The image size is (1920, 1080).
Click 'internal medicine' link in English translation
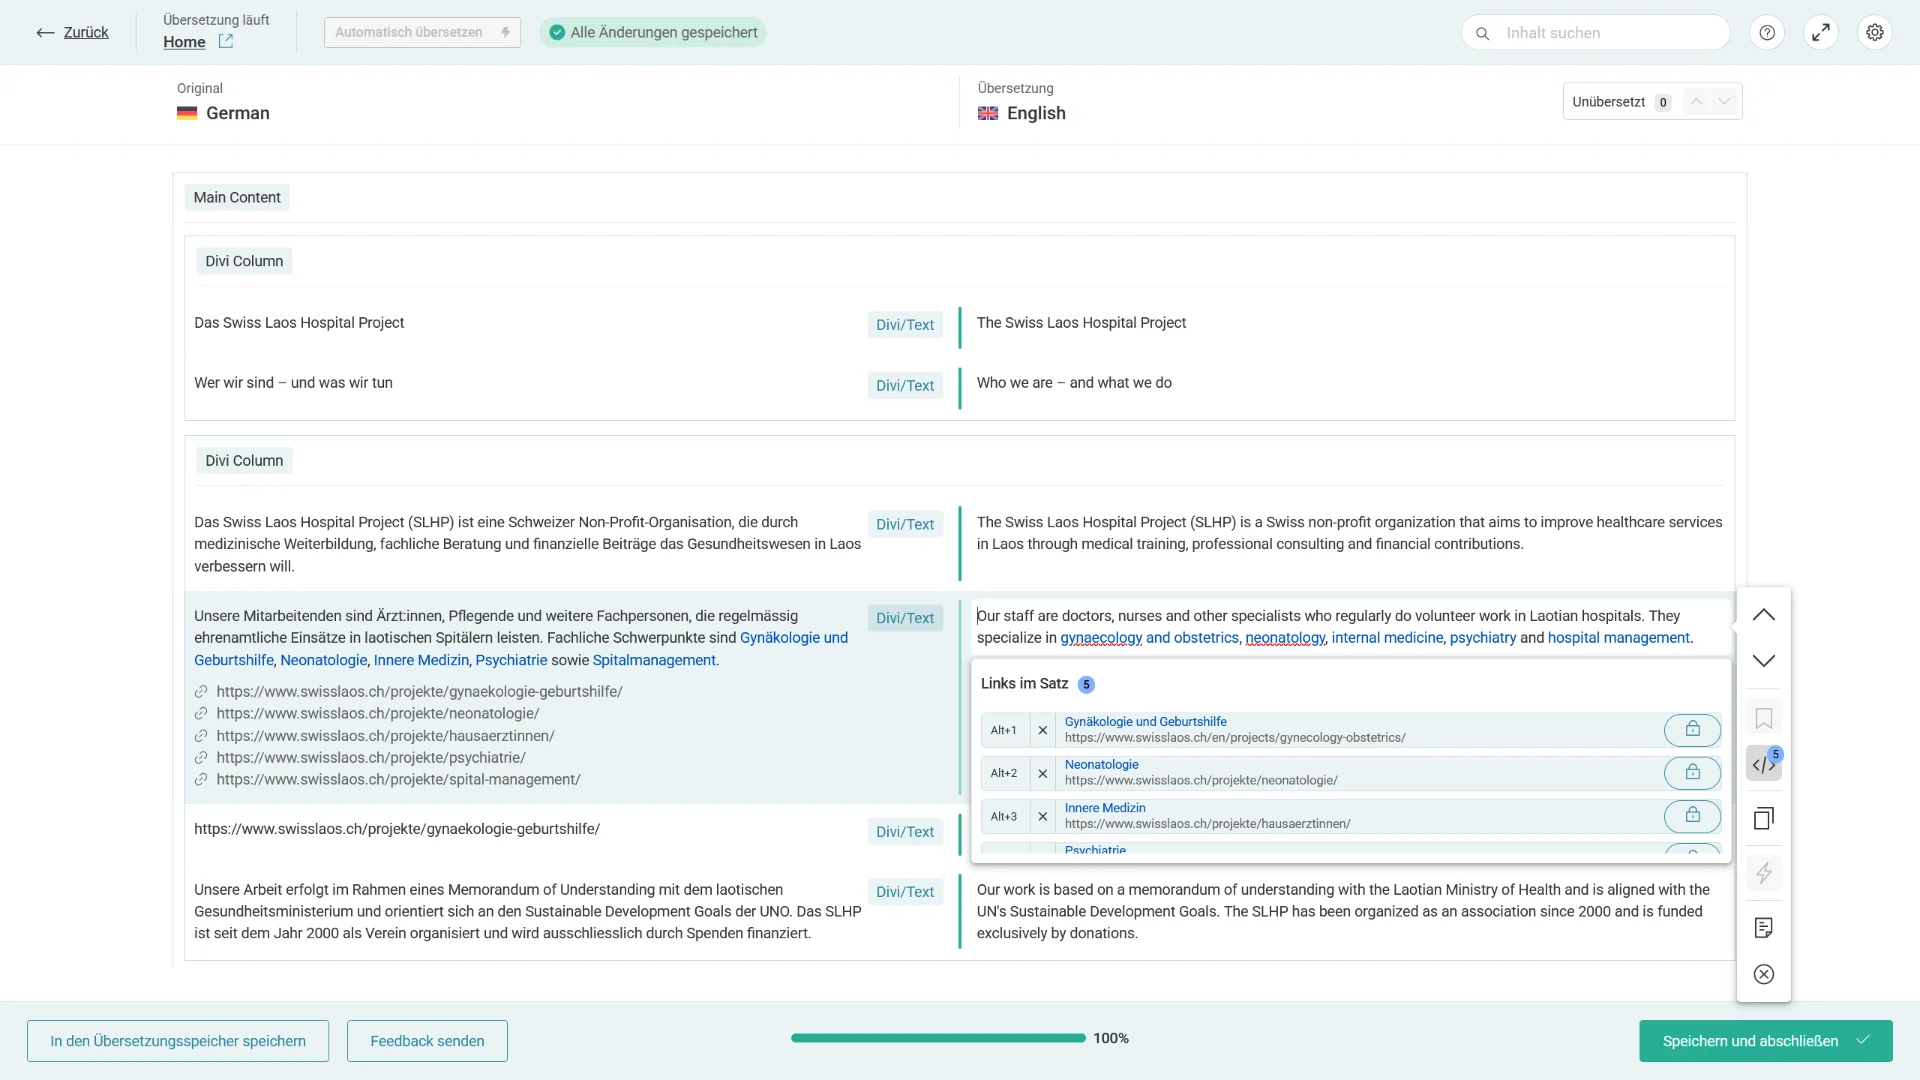[x=1387, y=638]
